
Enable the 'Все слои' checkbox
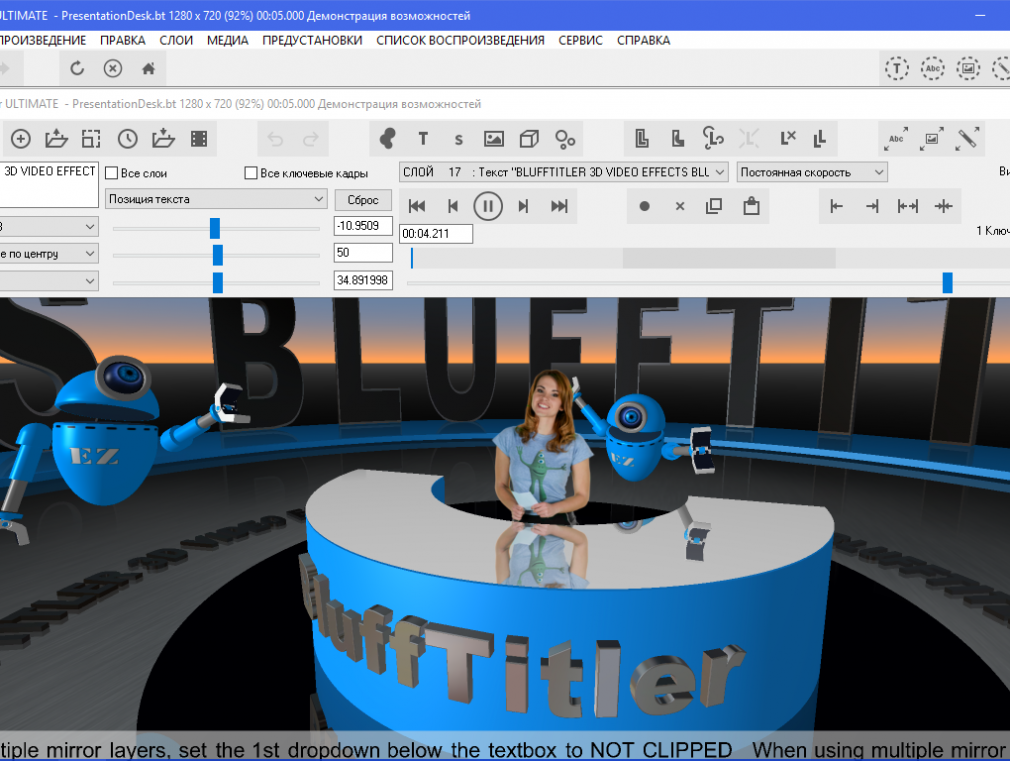coord(111,173)
